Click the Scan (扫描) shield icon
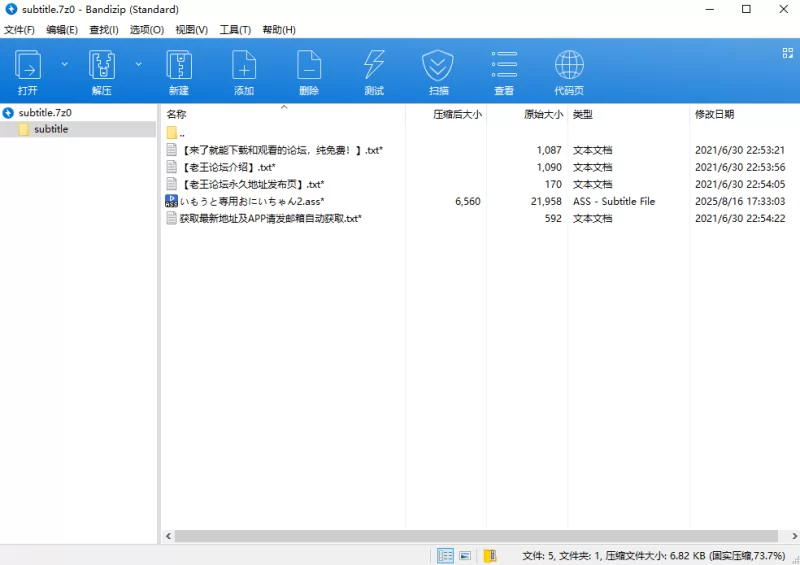This screenshot has height=565, width=800. 438,65
